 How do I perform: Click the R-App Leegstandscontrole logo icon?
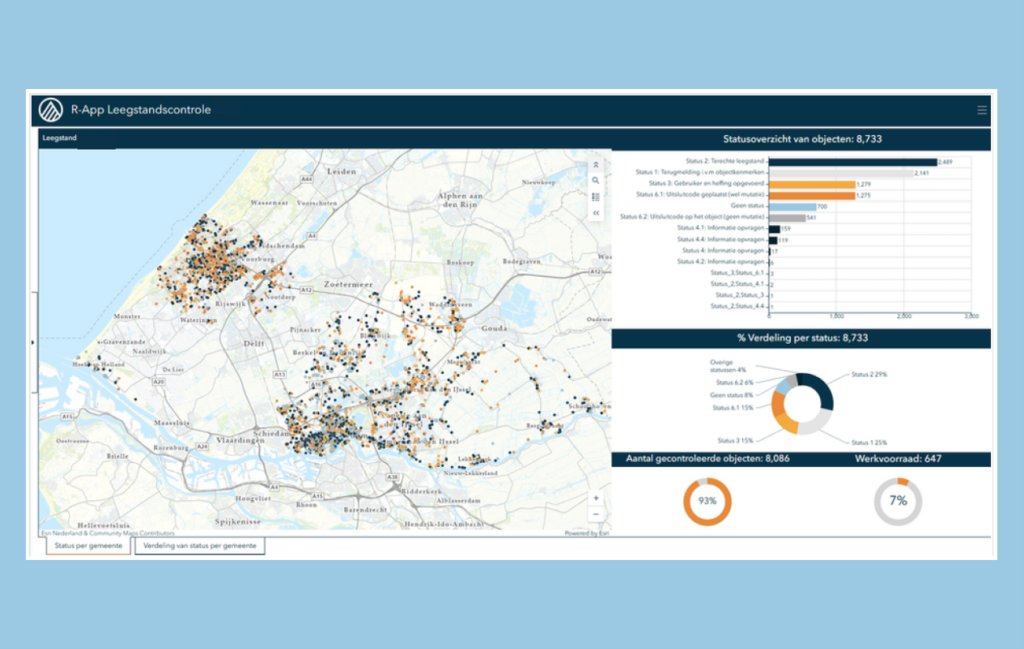click(x=50, y=110)
